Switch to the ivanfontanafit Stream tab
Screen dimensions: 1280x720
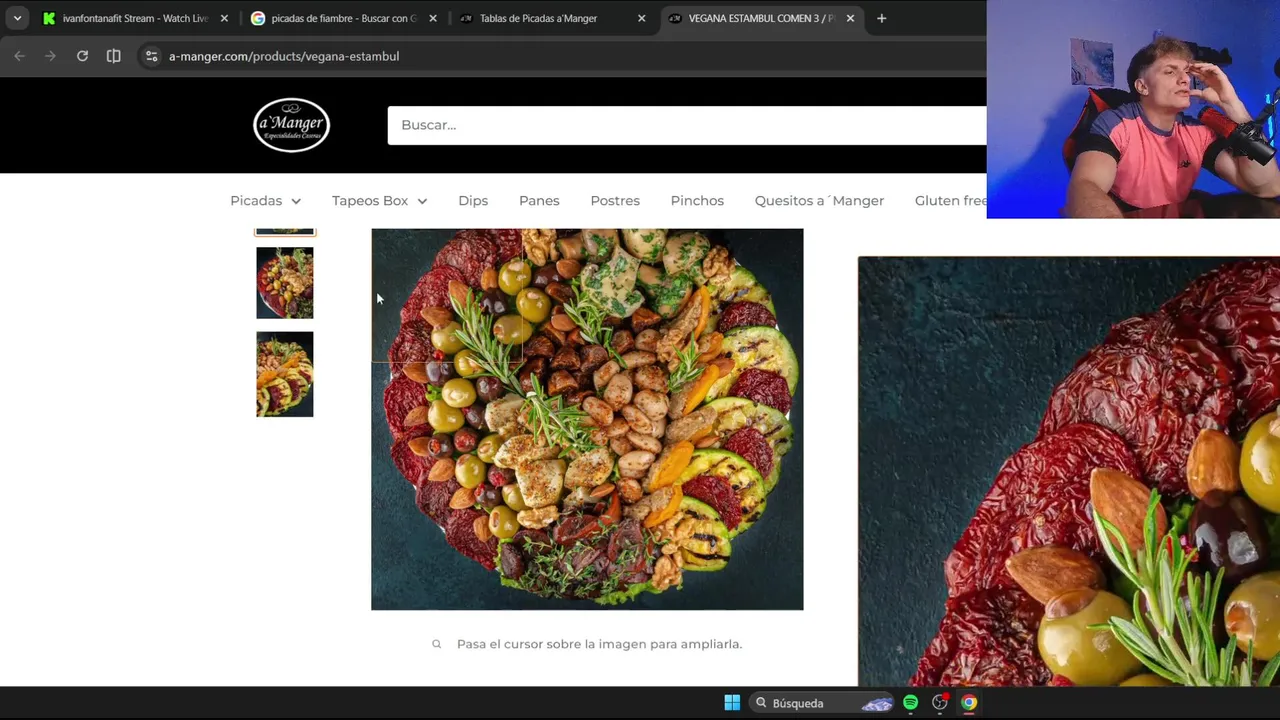(135, 18)
